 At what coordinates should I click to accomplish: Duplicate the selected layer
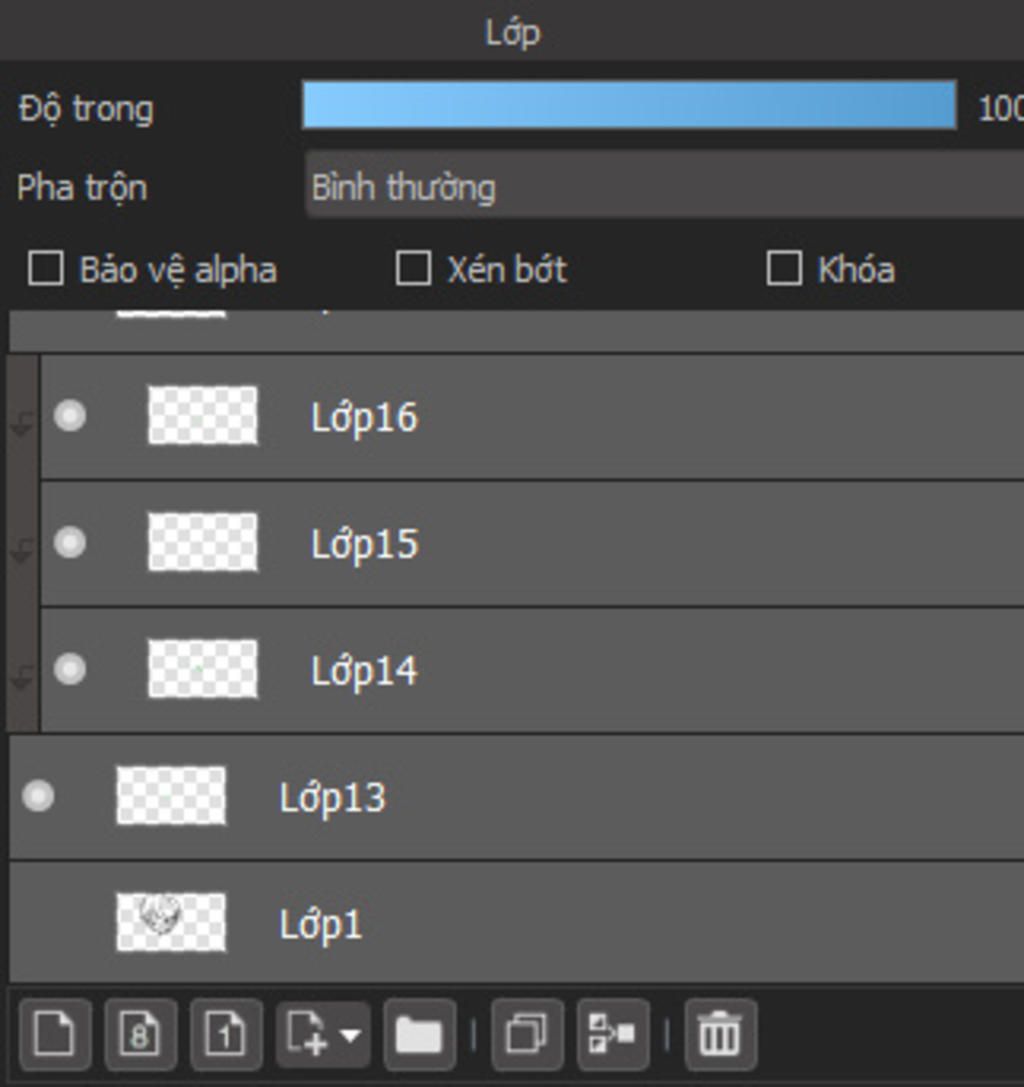pos(527,1034)
